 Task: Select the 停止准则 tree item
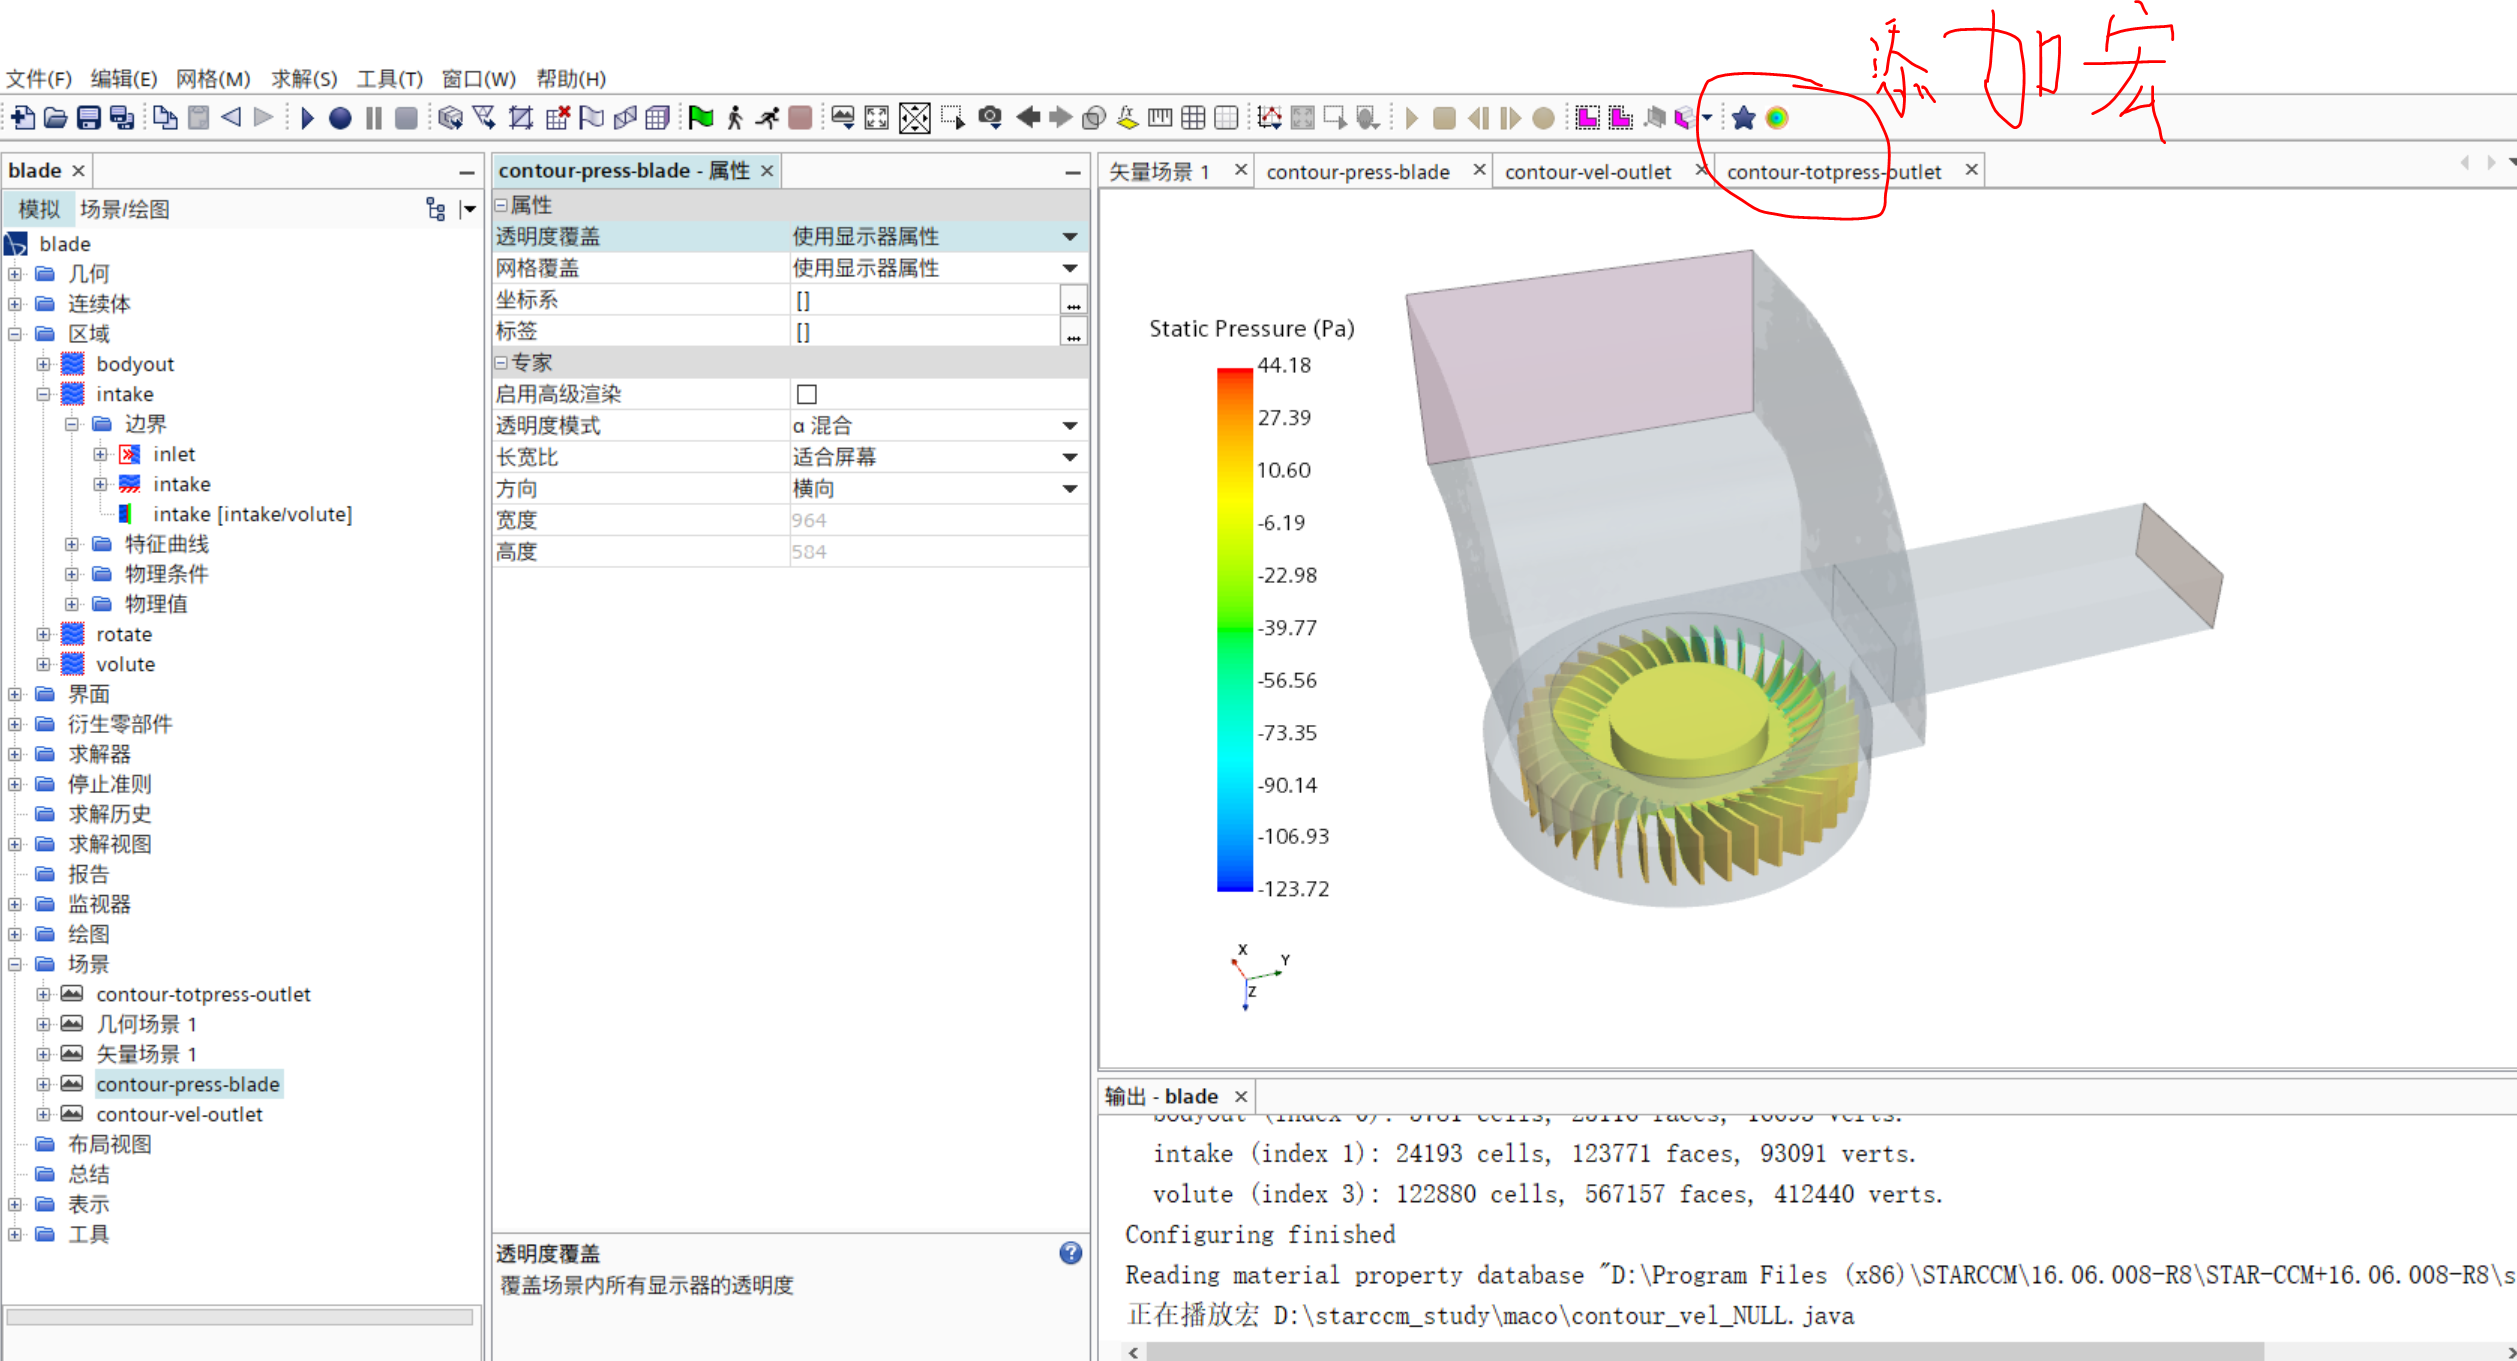110,784
